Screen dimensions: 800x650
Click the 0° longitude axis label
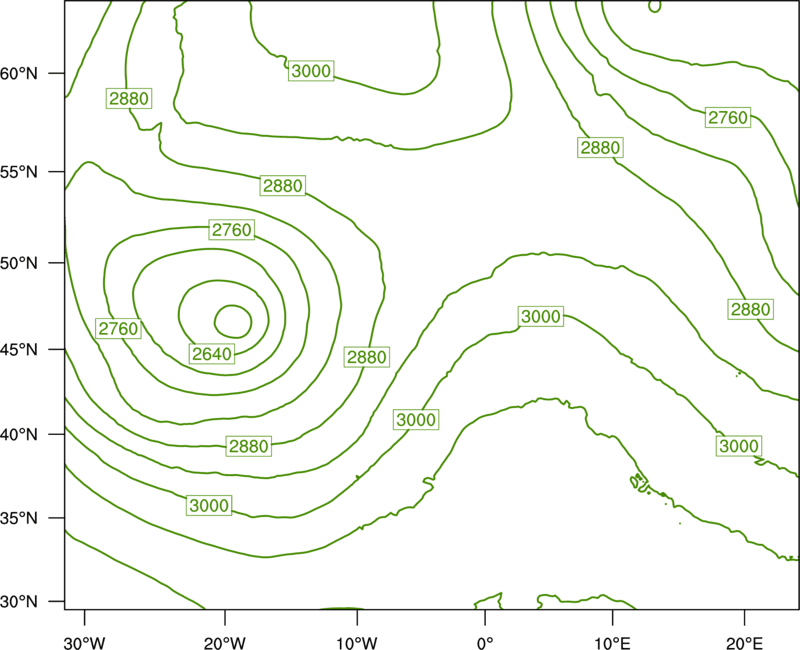point(485,643)
